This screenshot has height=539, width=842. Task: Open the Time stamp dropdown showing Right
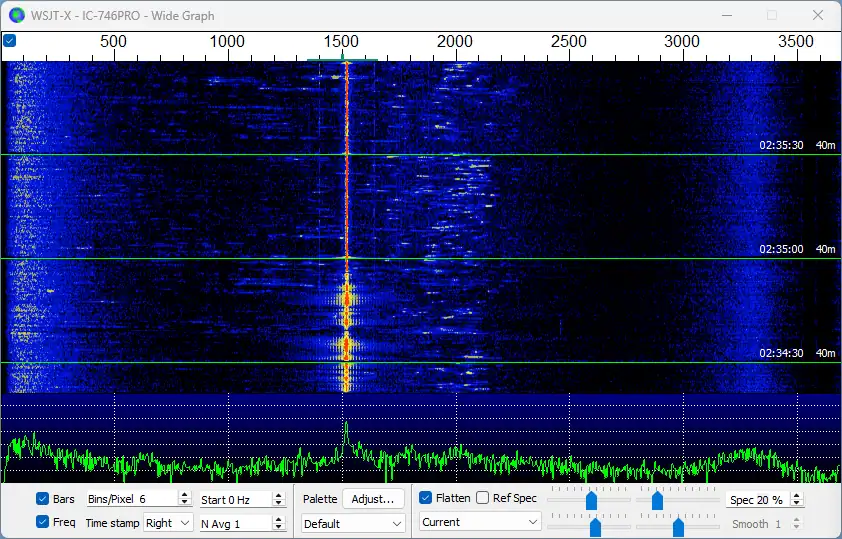pyautogui.click(x=167, y=523)
